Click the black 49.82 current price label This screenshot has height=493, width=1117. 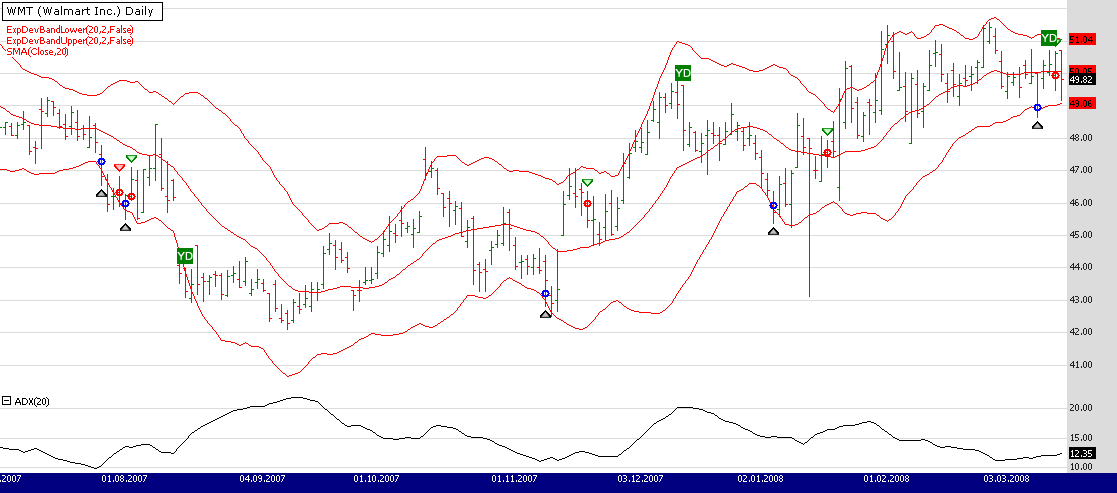tap(1081, 79)
